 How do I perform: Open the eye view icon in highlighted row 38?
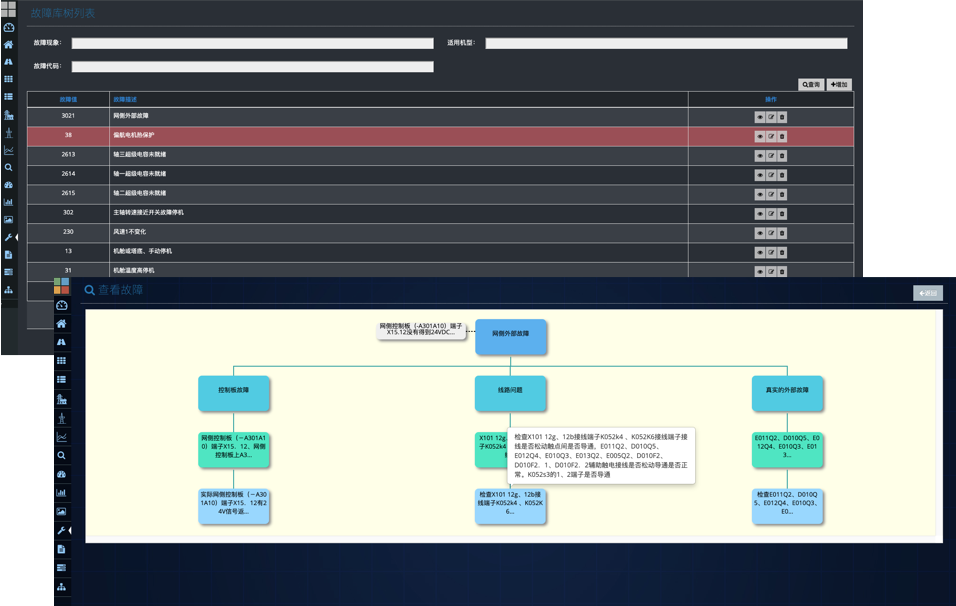pyautogui.click(x=760, y=137)
